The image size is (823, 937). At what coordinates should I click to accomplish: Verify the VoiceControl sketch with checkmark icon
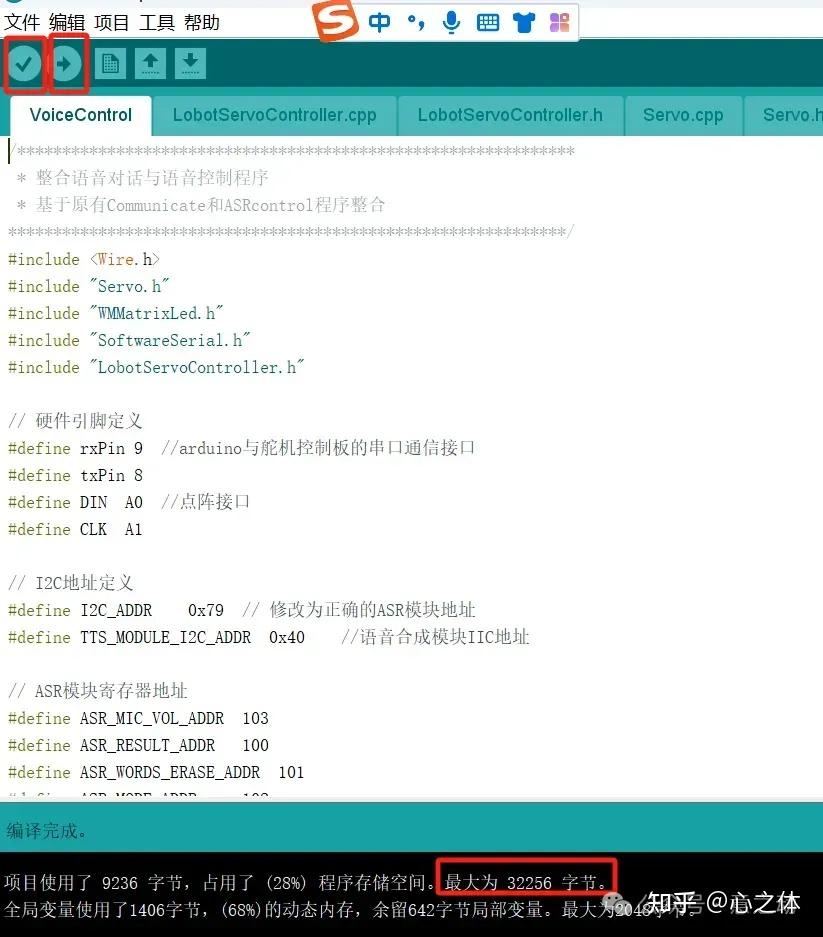(x=24, y=63)
